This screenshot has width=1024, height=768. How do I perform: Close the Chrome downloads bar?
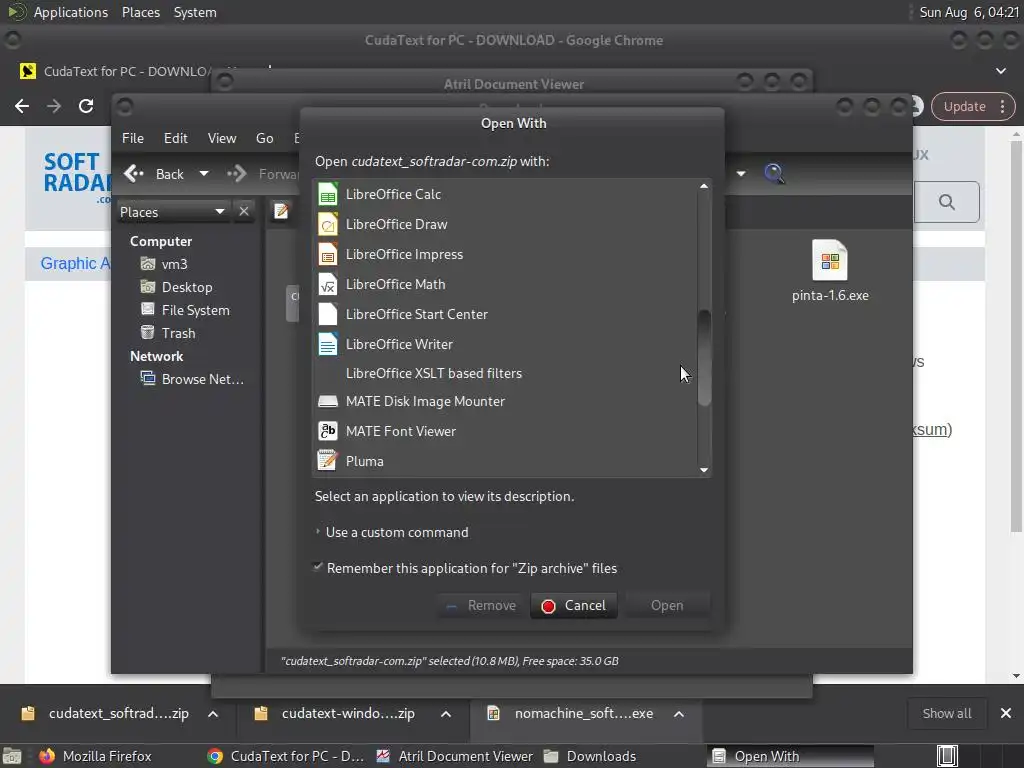[x=1006, y=713]
